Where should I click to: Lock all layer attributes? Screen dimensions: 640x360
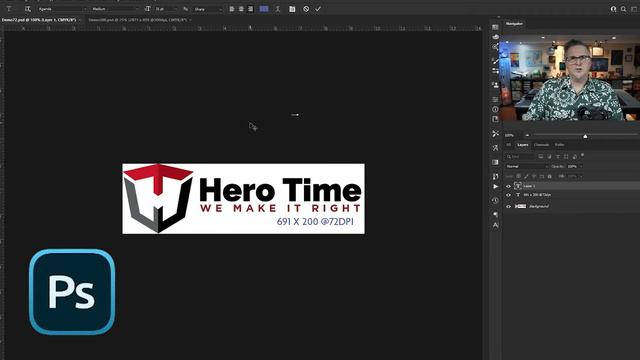[x=549, y=176]
